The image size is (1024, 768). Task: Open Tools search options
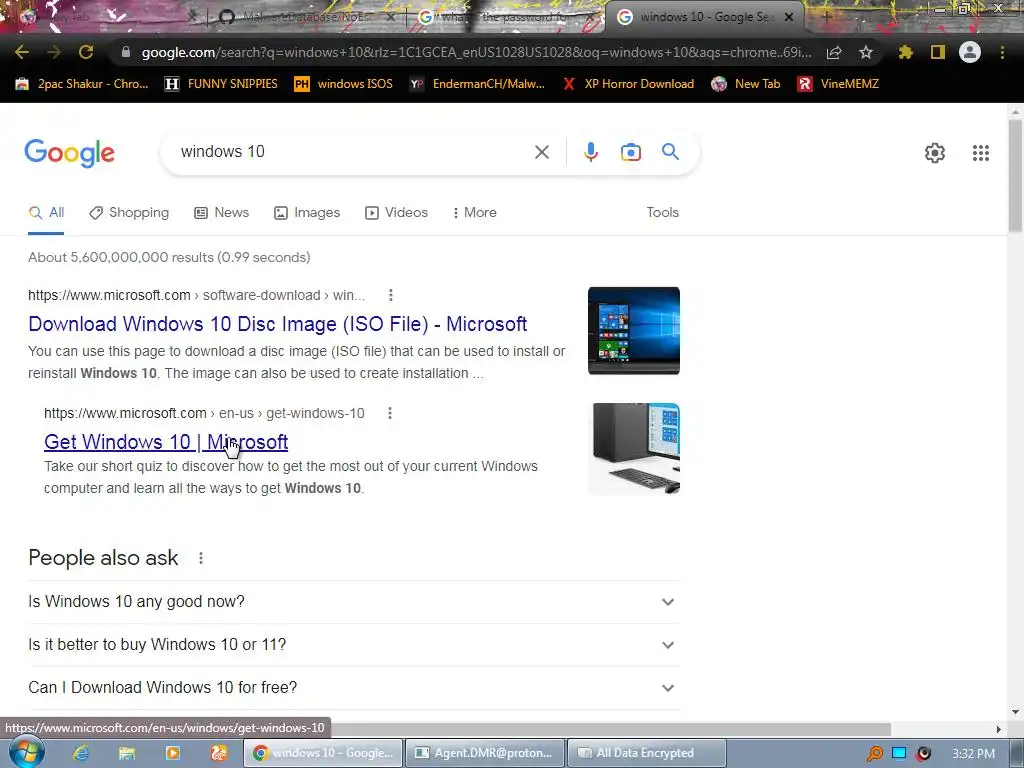pos(662,212)
